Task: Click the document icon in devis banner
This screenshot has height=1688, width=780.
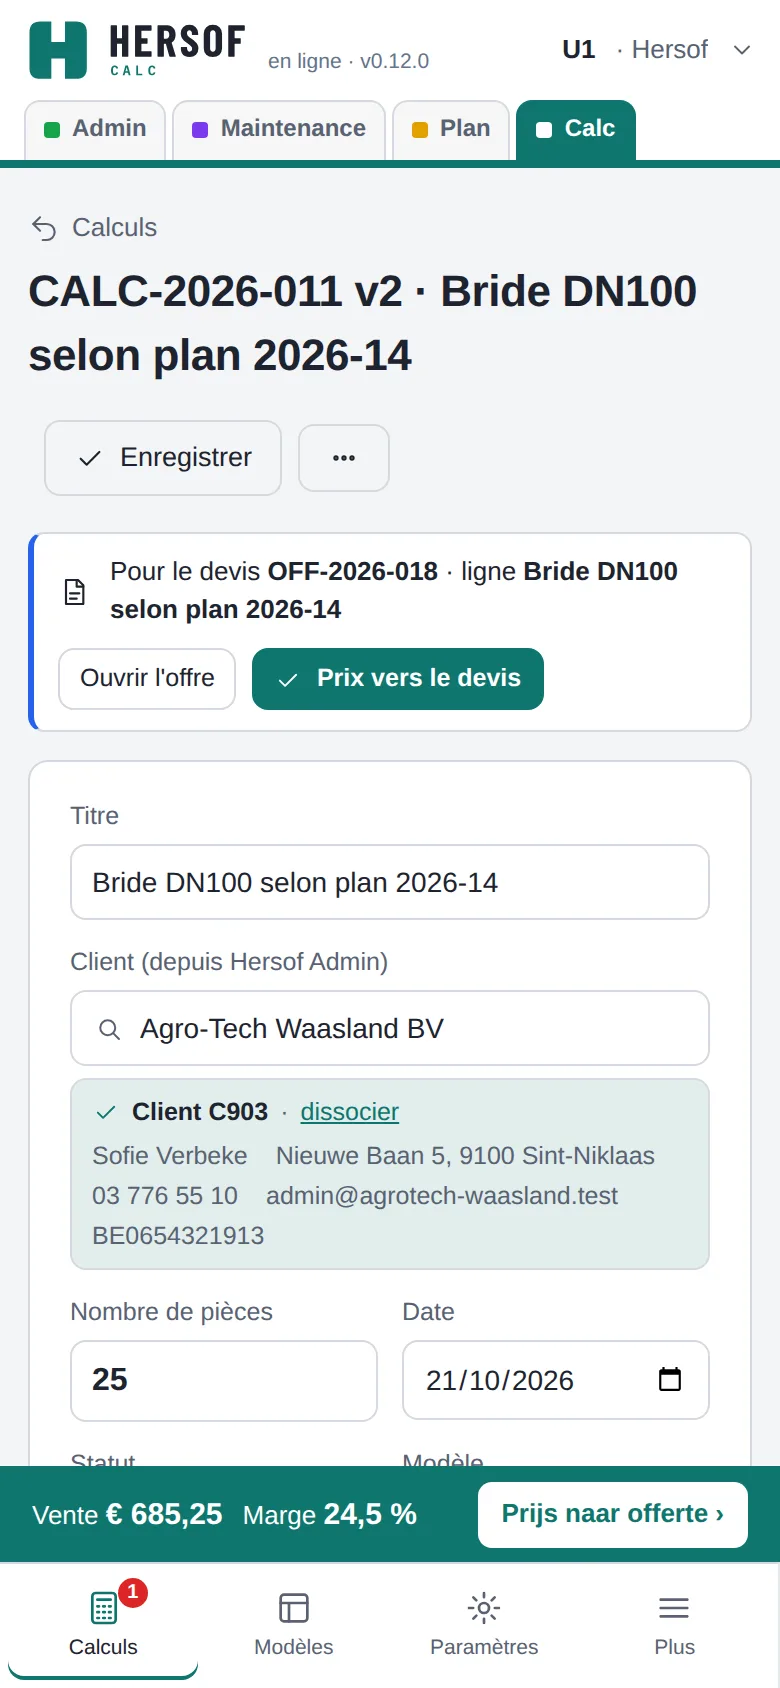Action: coord(75,592)
